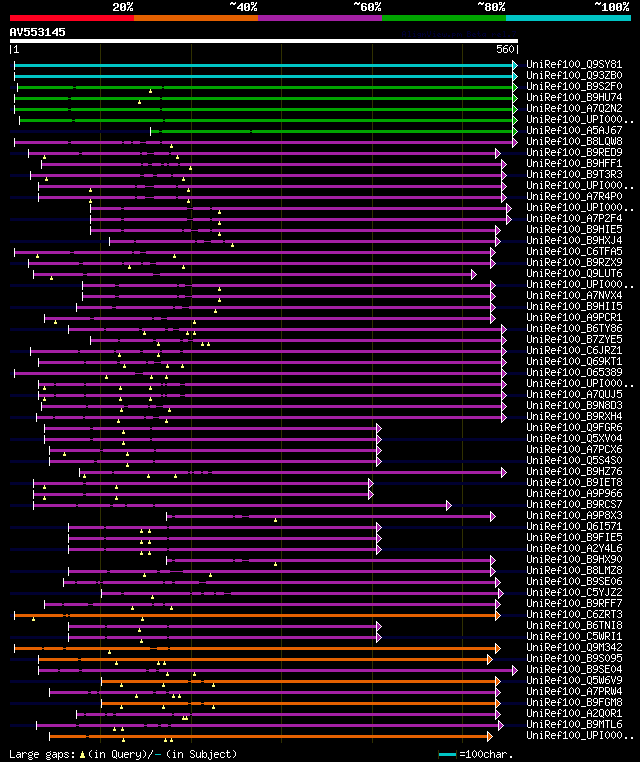This screenshot has height=762, width=640.
Task: Select hit label UniRef100_A9P8X3
Action: 574,515
